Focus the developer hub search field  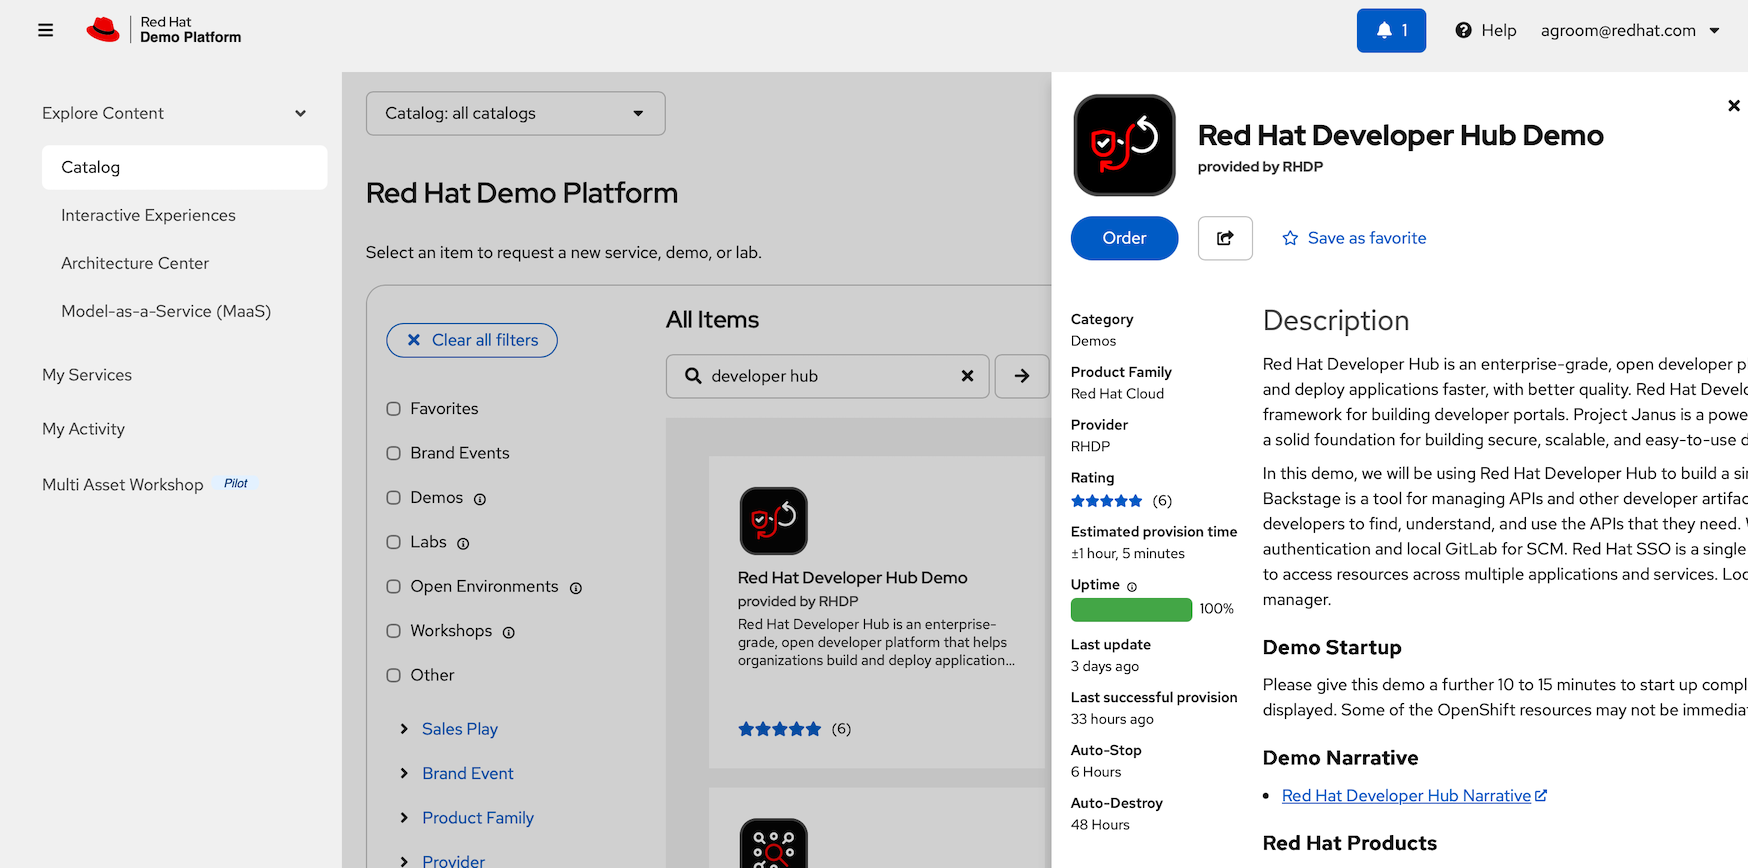coord(828,376)
